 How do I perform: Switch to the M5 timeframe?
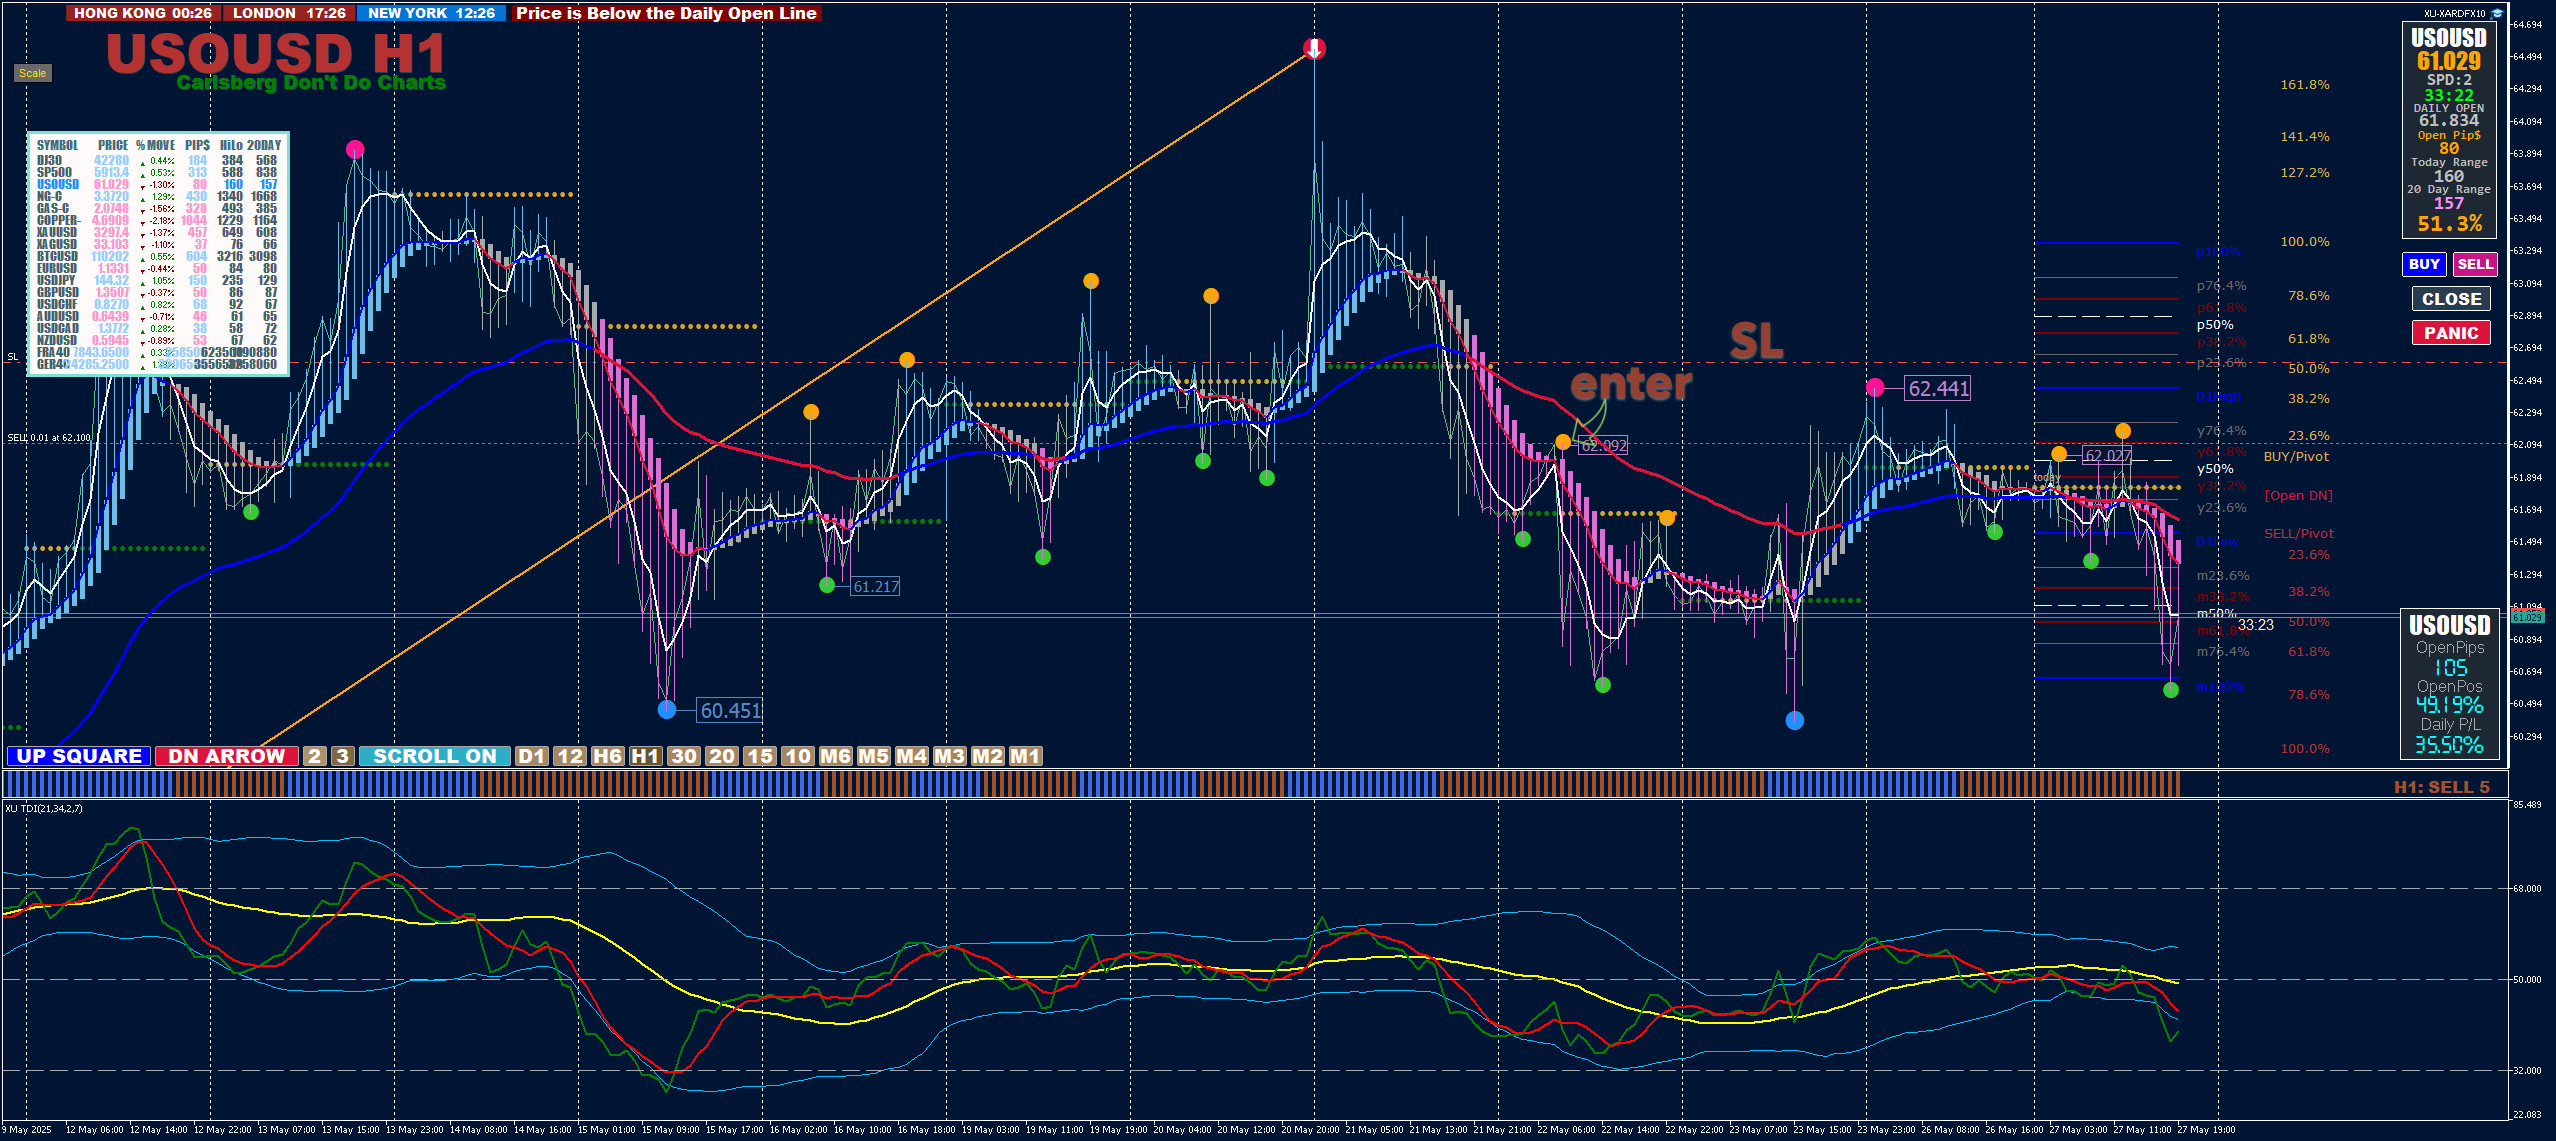(x=873, y=756)
